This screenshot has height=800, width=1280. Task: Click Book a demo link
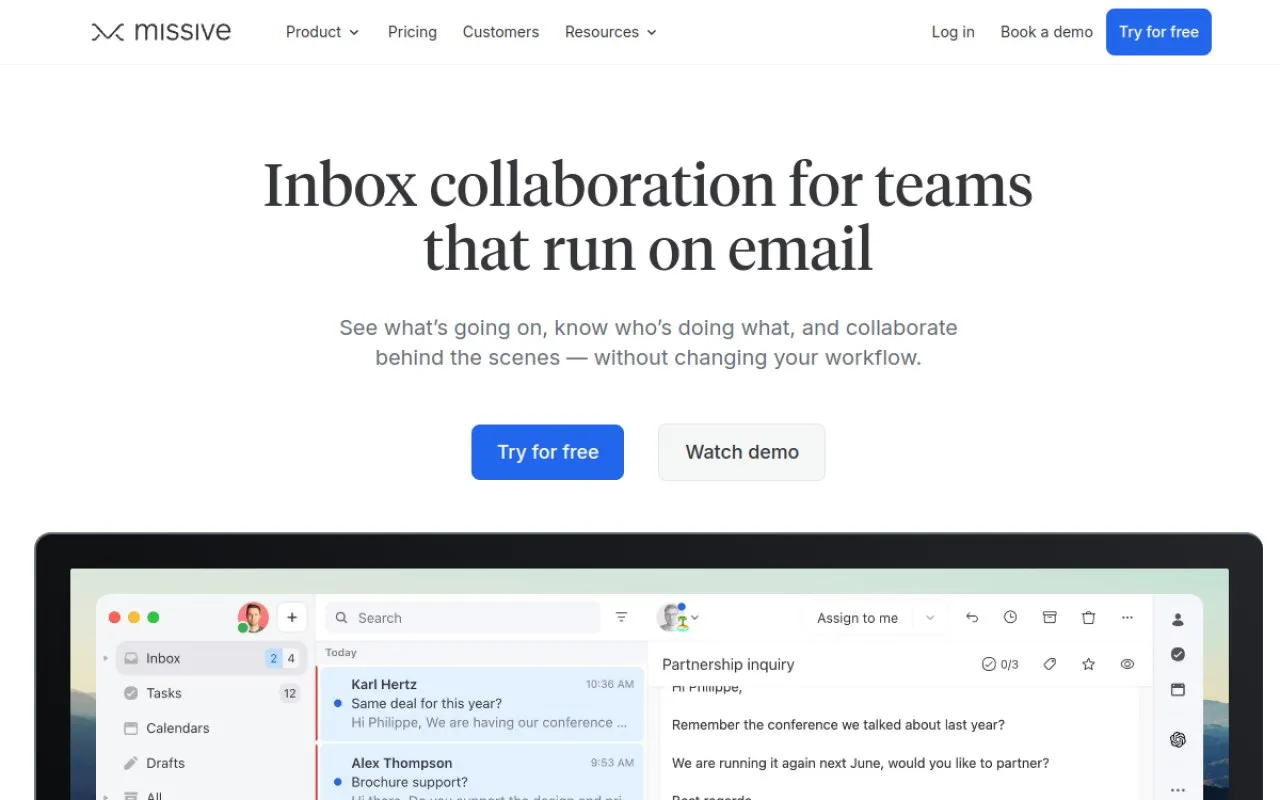click(x=1046, y=32)
